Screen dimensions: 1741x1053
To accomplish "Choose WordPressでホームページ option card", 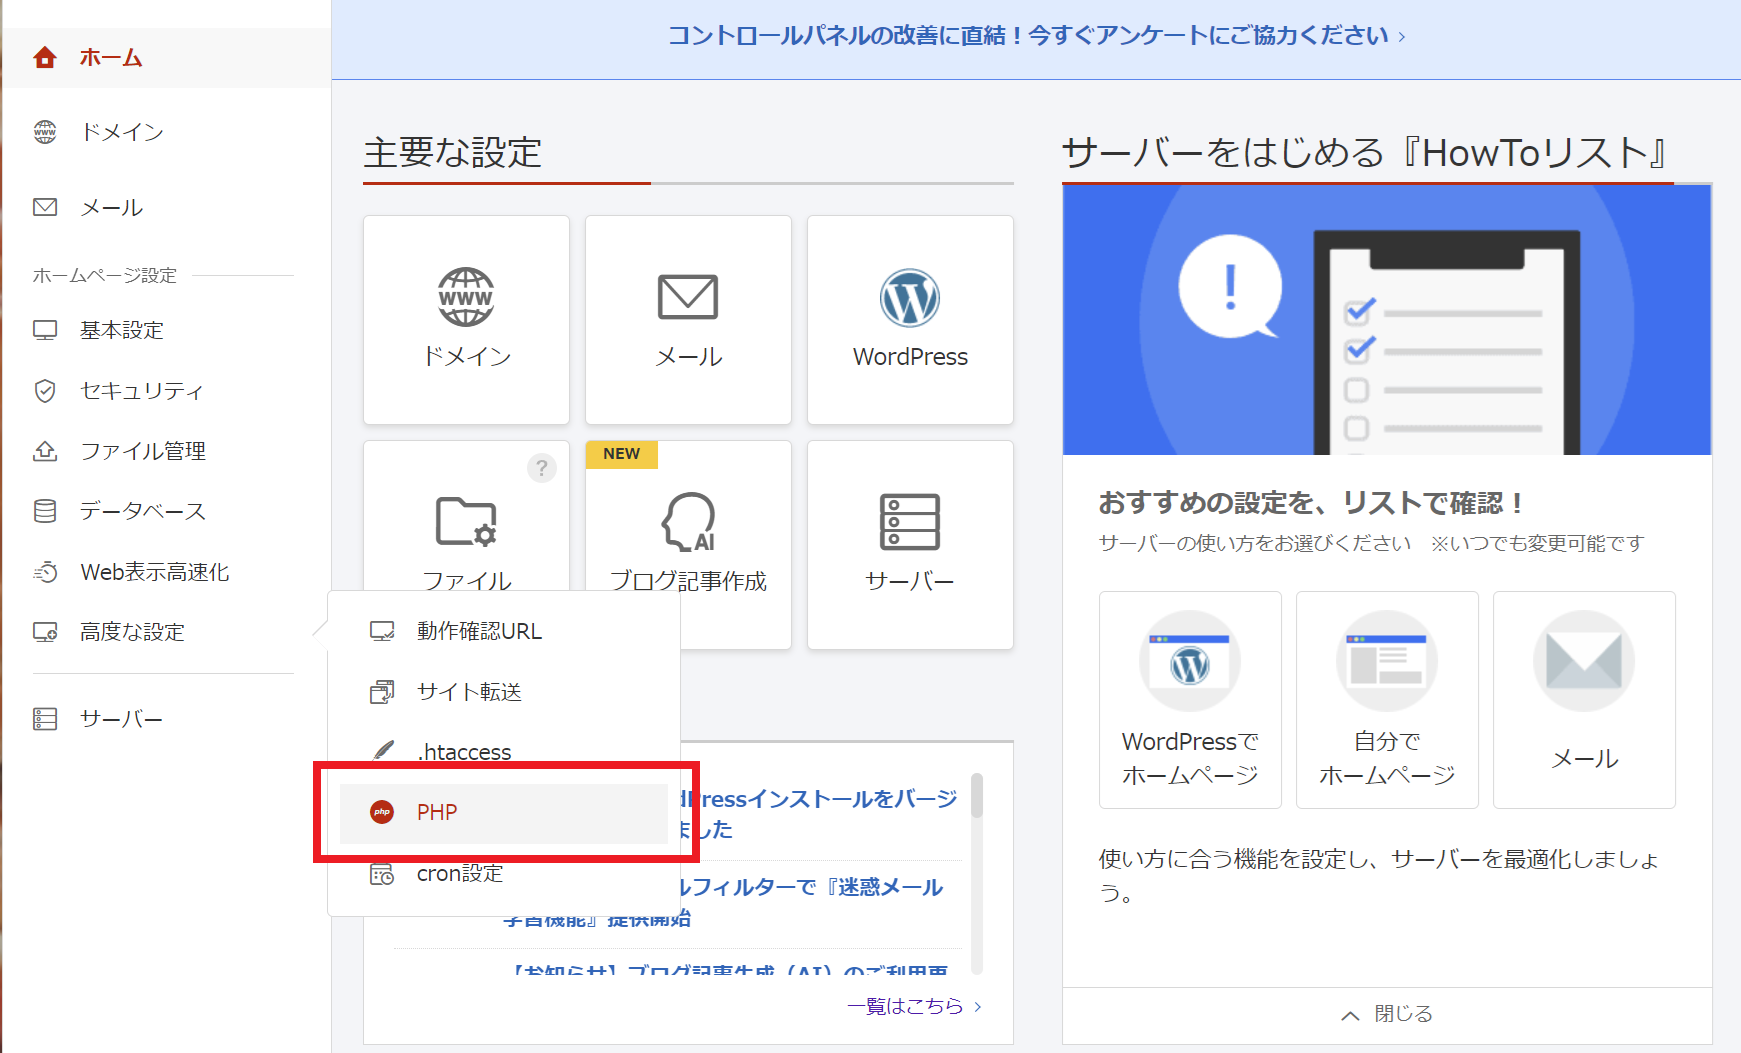I will click(1190, 700).
